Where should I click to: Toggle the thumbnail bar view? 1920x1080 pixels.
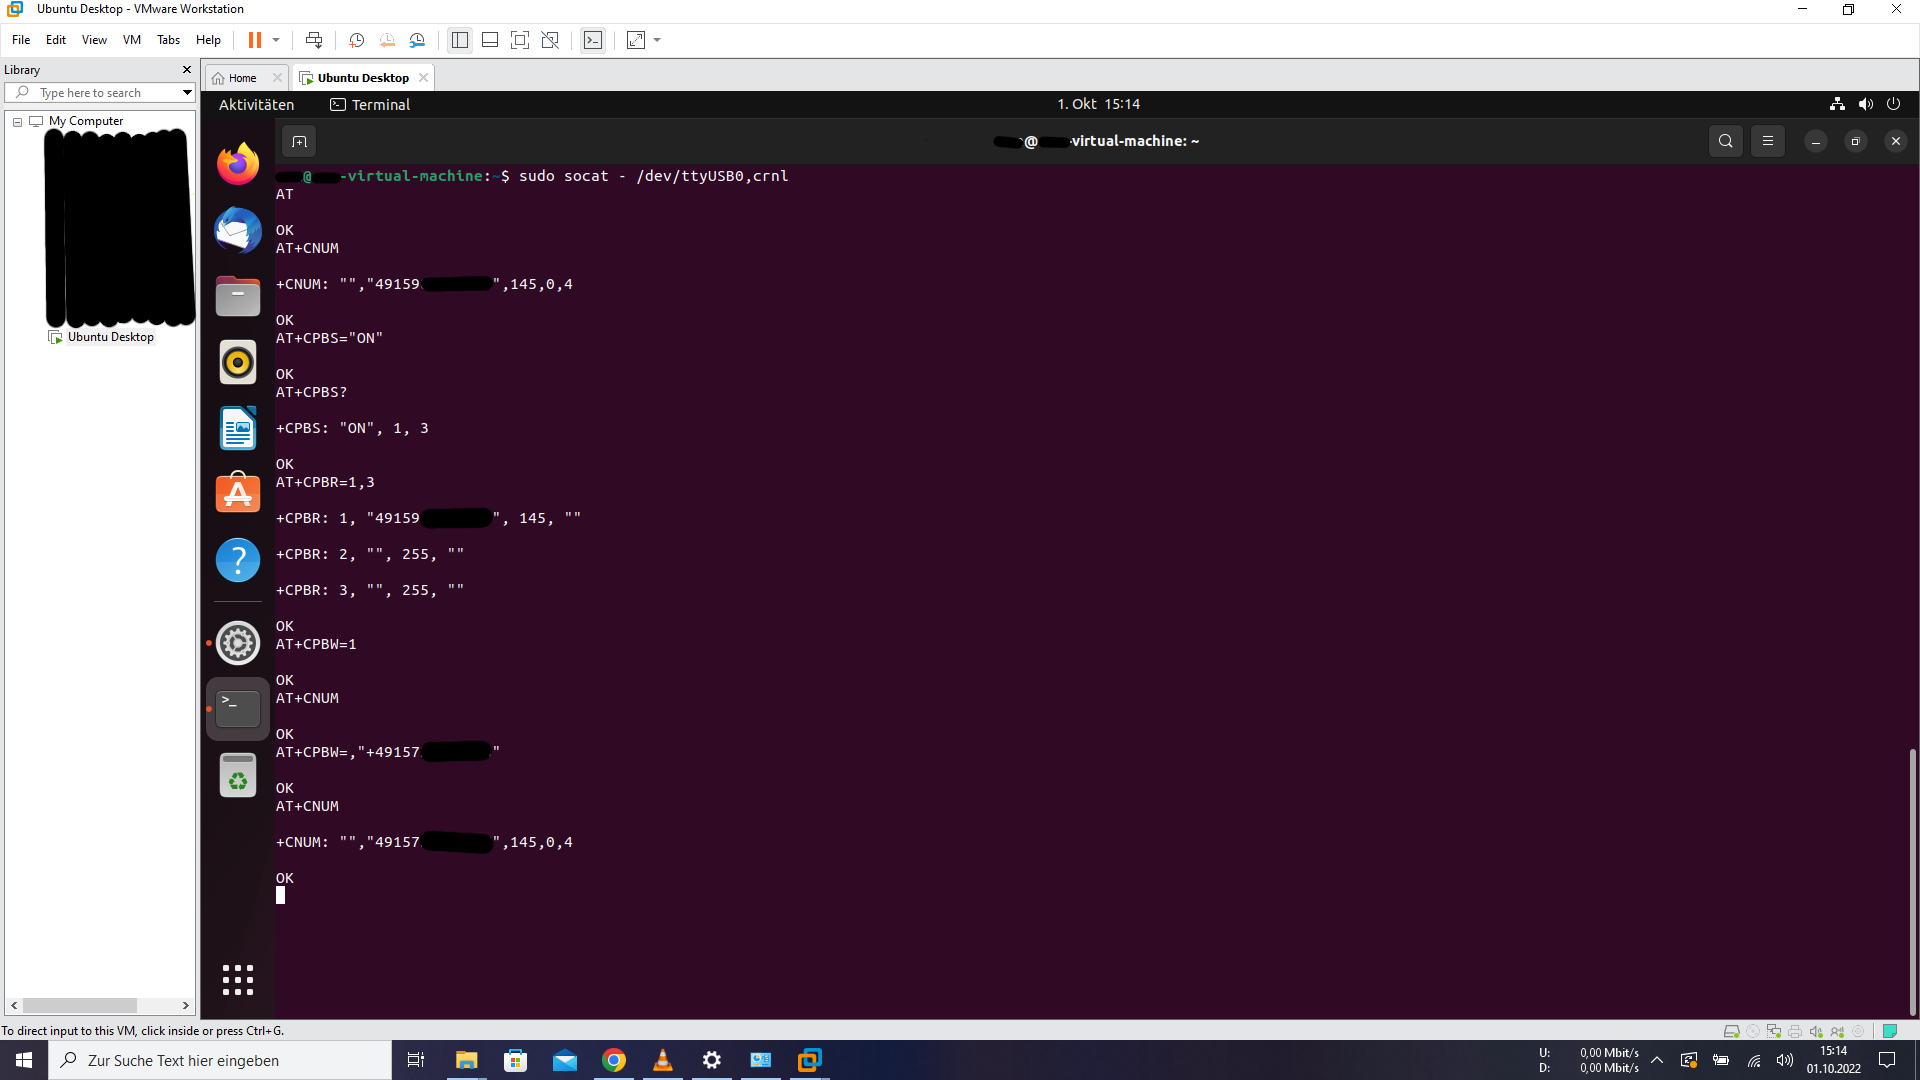490,40
